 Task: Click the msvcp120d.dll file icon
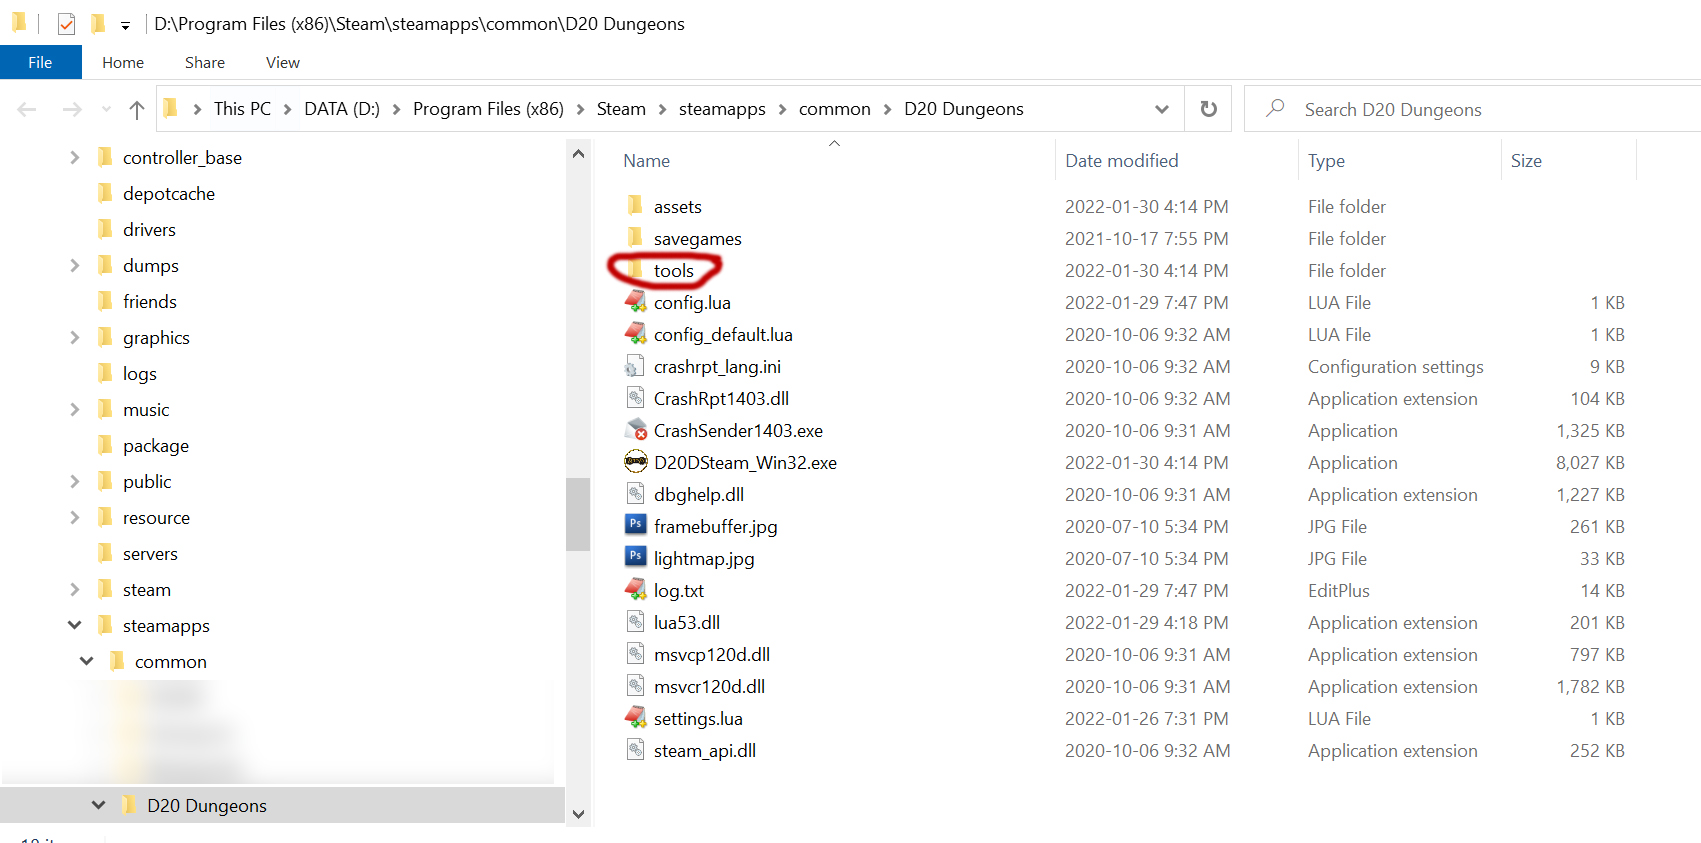[635, 654]
